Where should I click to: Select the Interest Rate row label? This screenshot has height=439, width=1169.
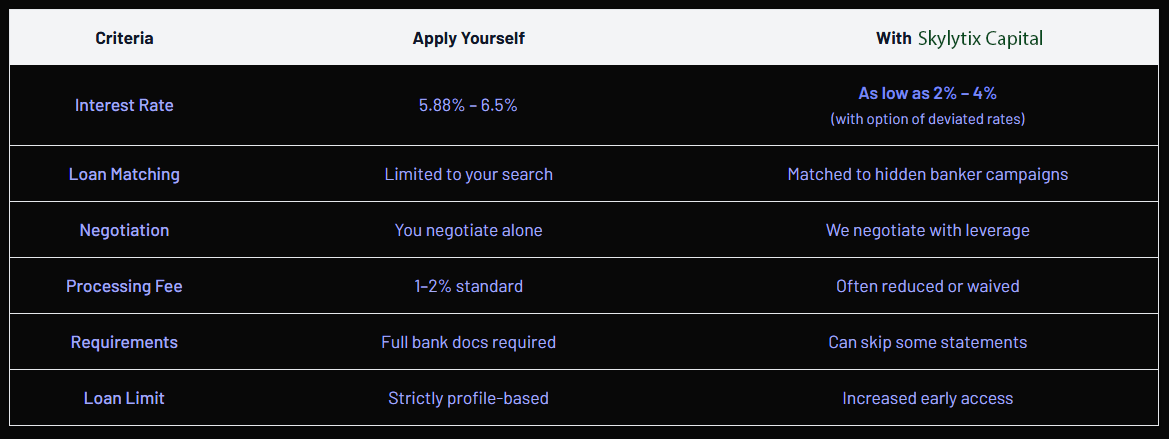(x=124, y=105)
